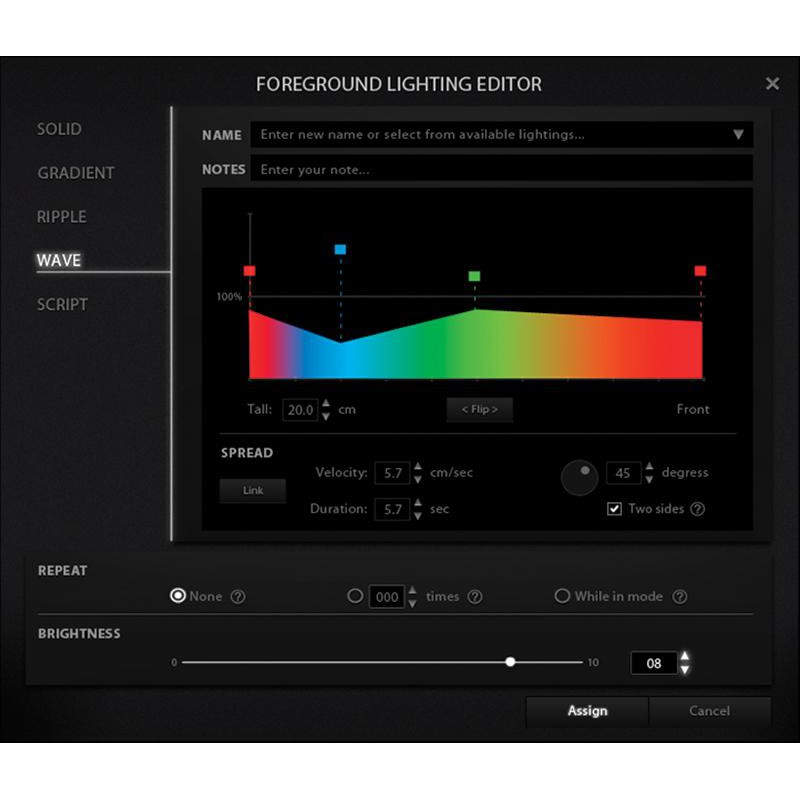Select the repeat times radio button
The width and height of the screenshot is (800, 800).
(x=355, y=596)
